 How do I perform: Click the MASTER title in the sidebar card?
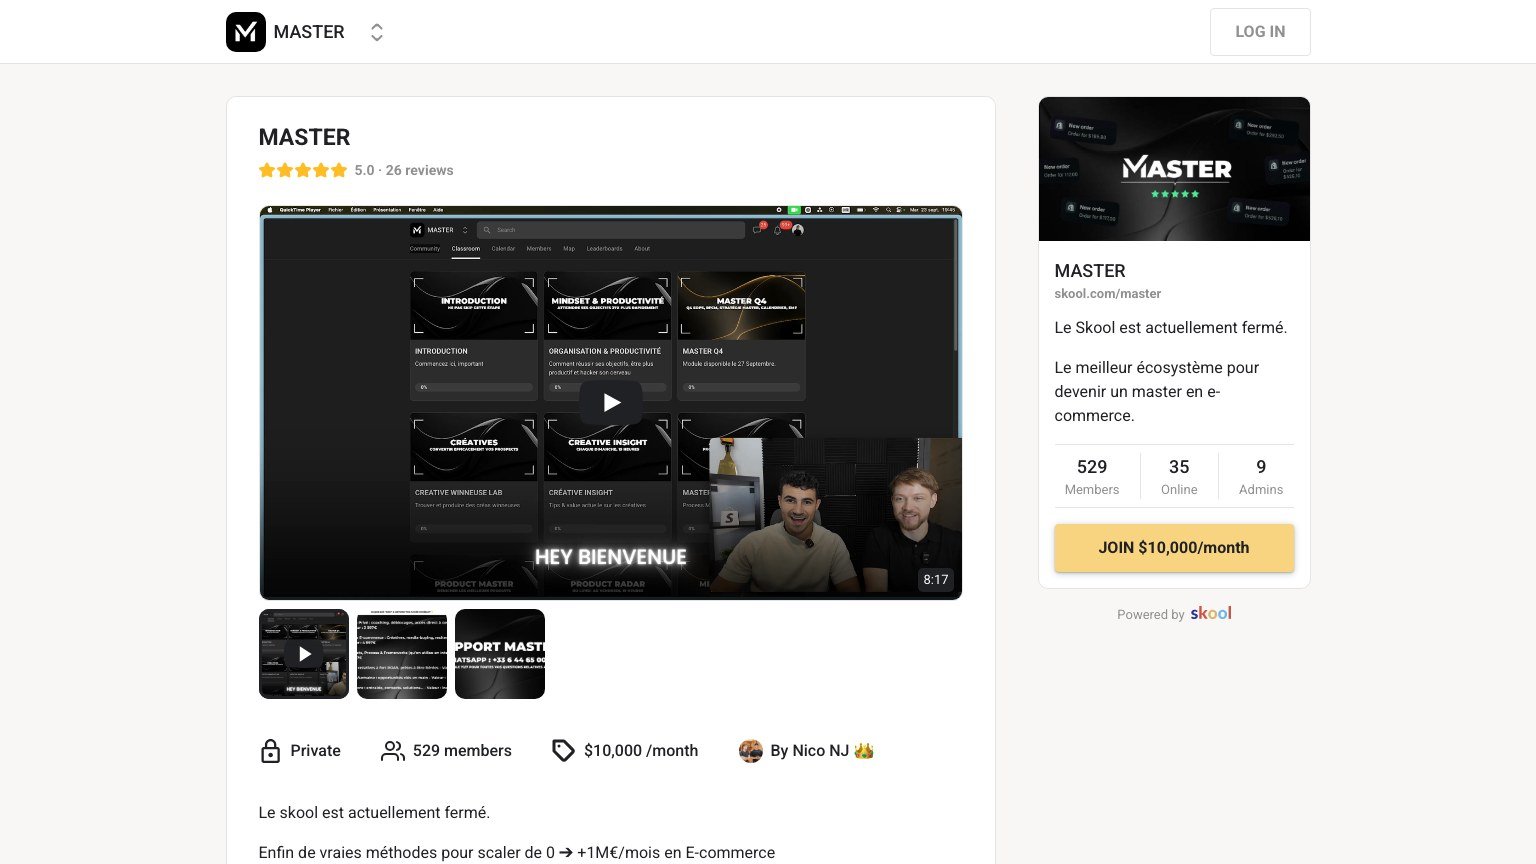click(x=1090, y=271)
